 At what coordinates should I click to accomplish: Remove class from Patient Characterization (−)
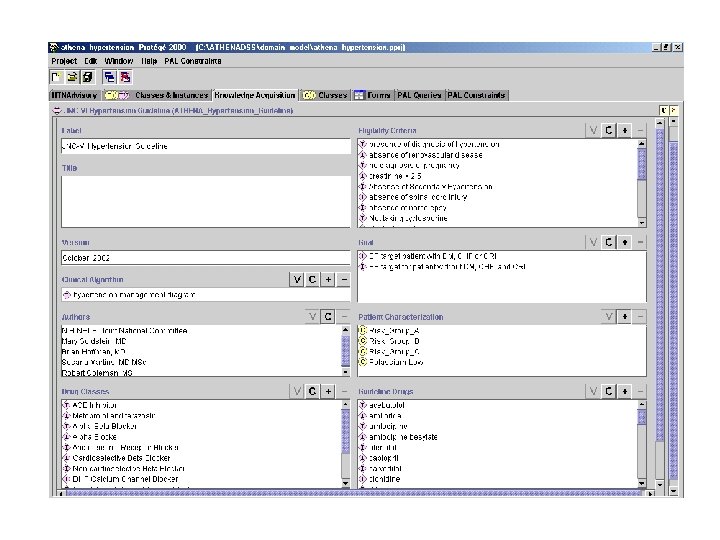click(640, 316)
